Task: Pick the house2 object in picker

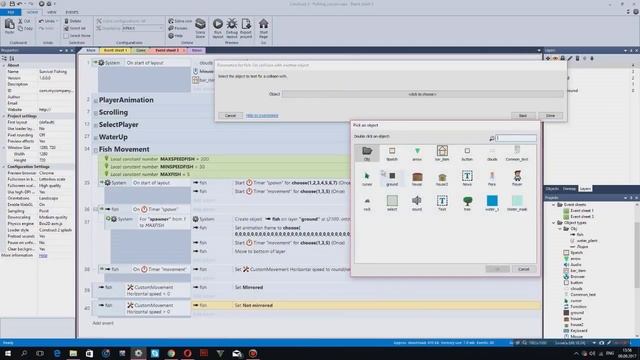Action: click(442, 179)
